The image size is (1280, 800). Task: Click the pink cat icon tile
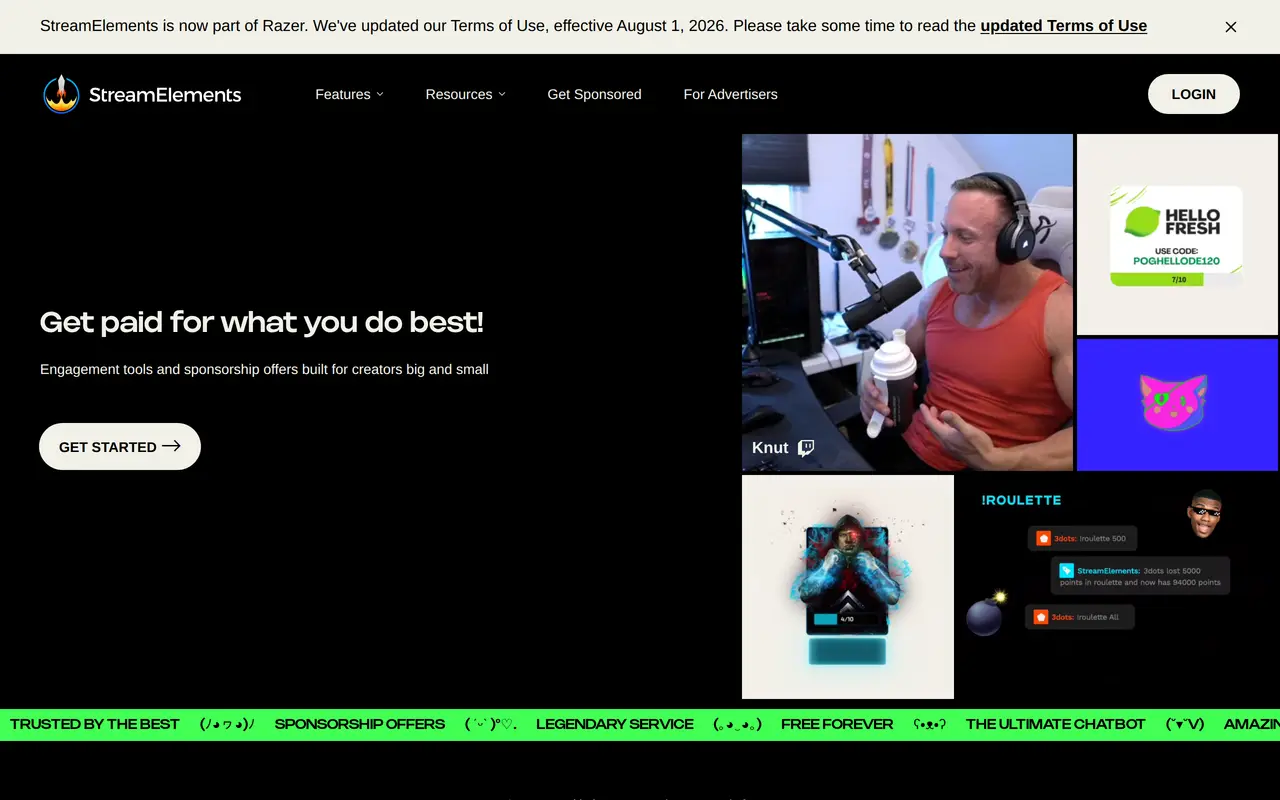pyautogui.click(x=1177, y=404)
